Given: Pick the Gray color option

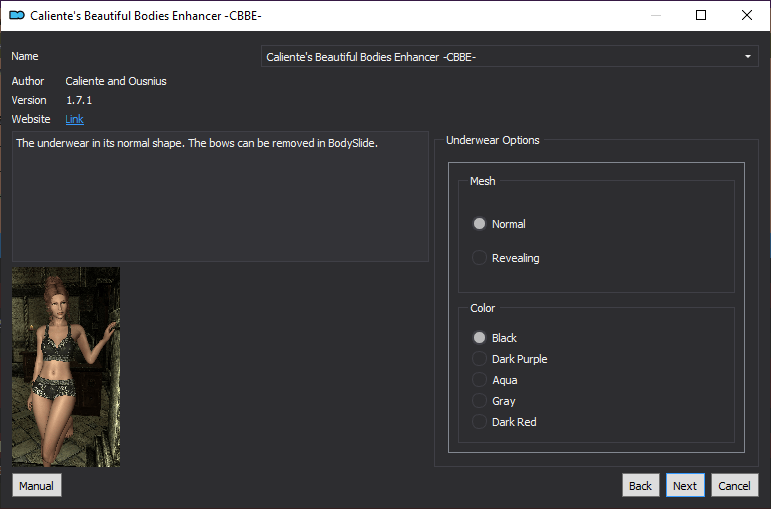Looking at the screenshot, I should [479, 401].
